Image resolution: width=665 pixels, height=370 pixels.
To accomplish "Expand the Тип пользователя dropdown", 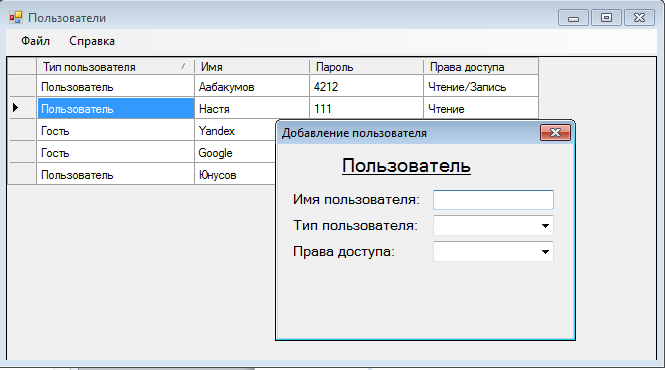I will [x=545, y=226].
